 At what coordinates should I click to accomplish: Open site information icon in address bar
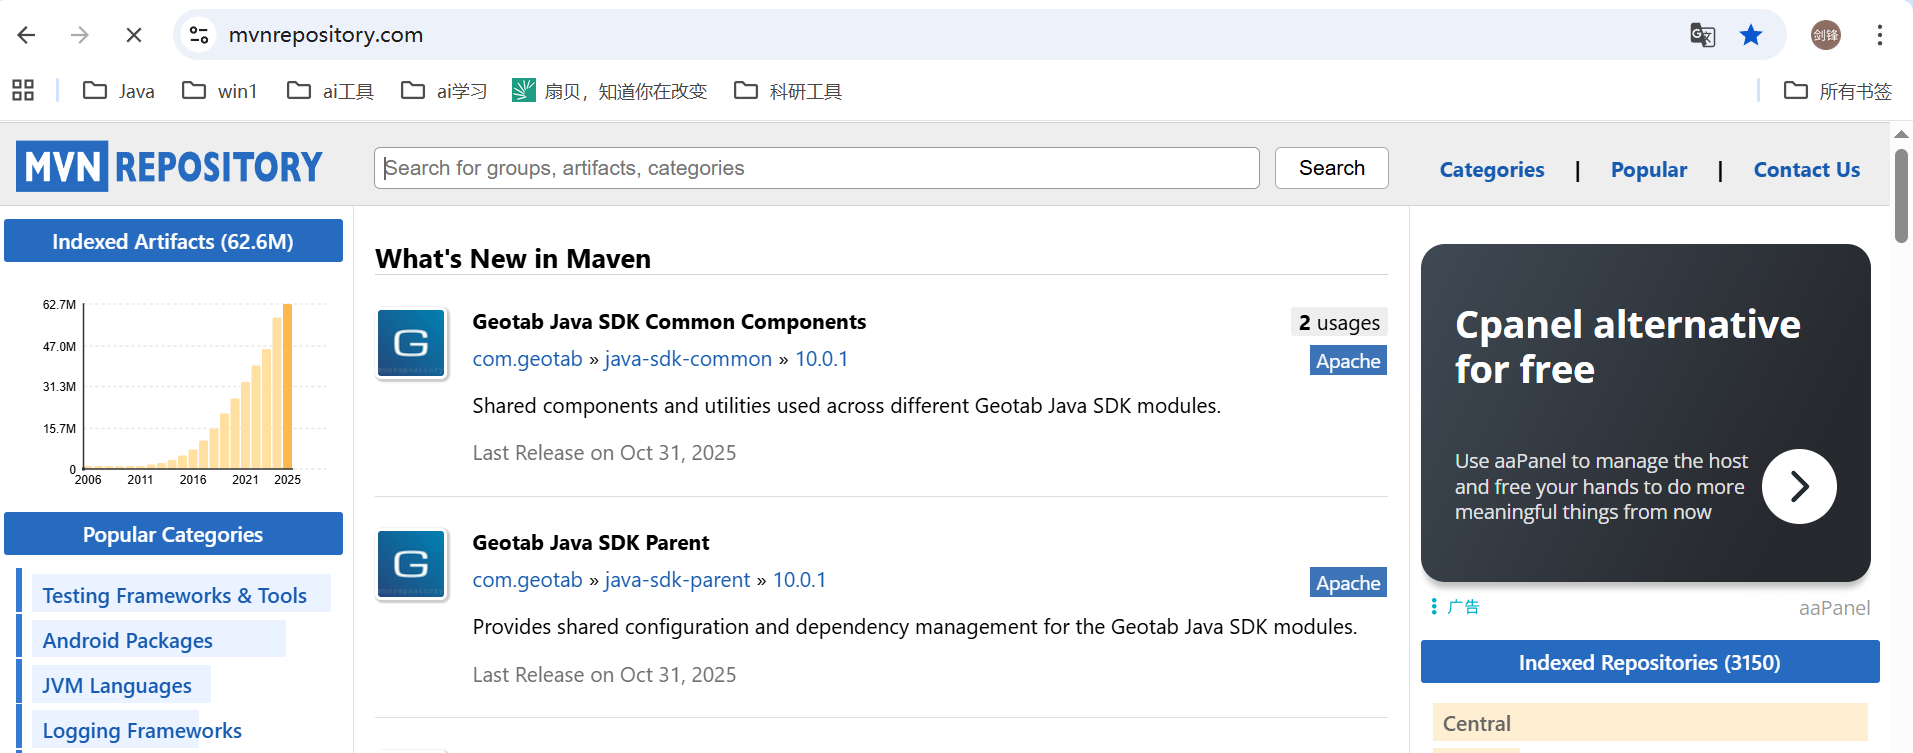point(199,35)
